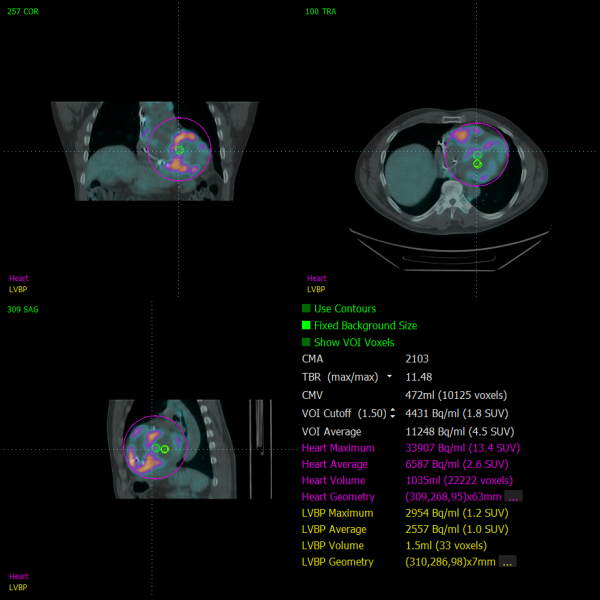Image resolution: width=600 pixels, height=600 pixels.
Task: Click the Heart label in transverse view
Action: (317, 278)
